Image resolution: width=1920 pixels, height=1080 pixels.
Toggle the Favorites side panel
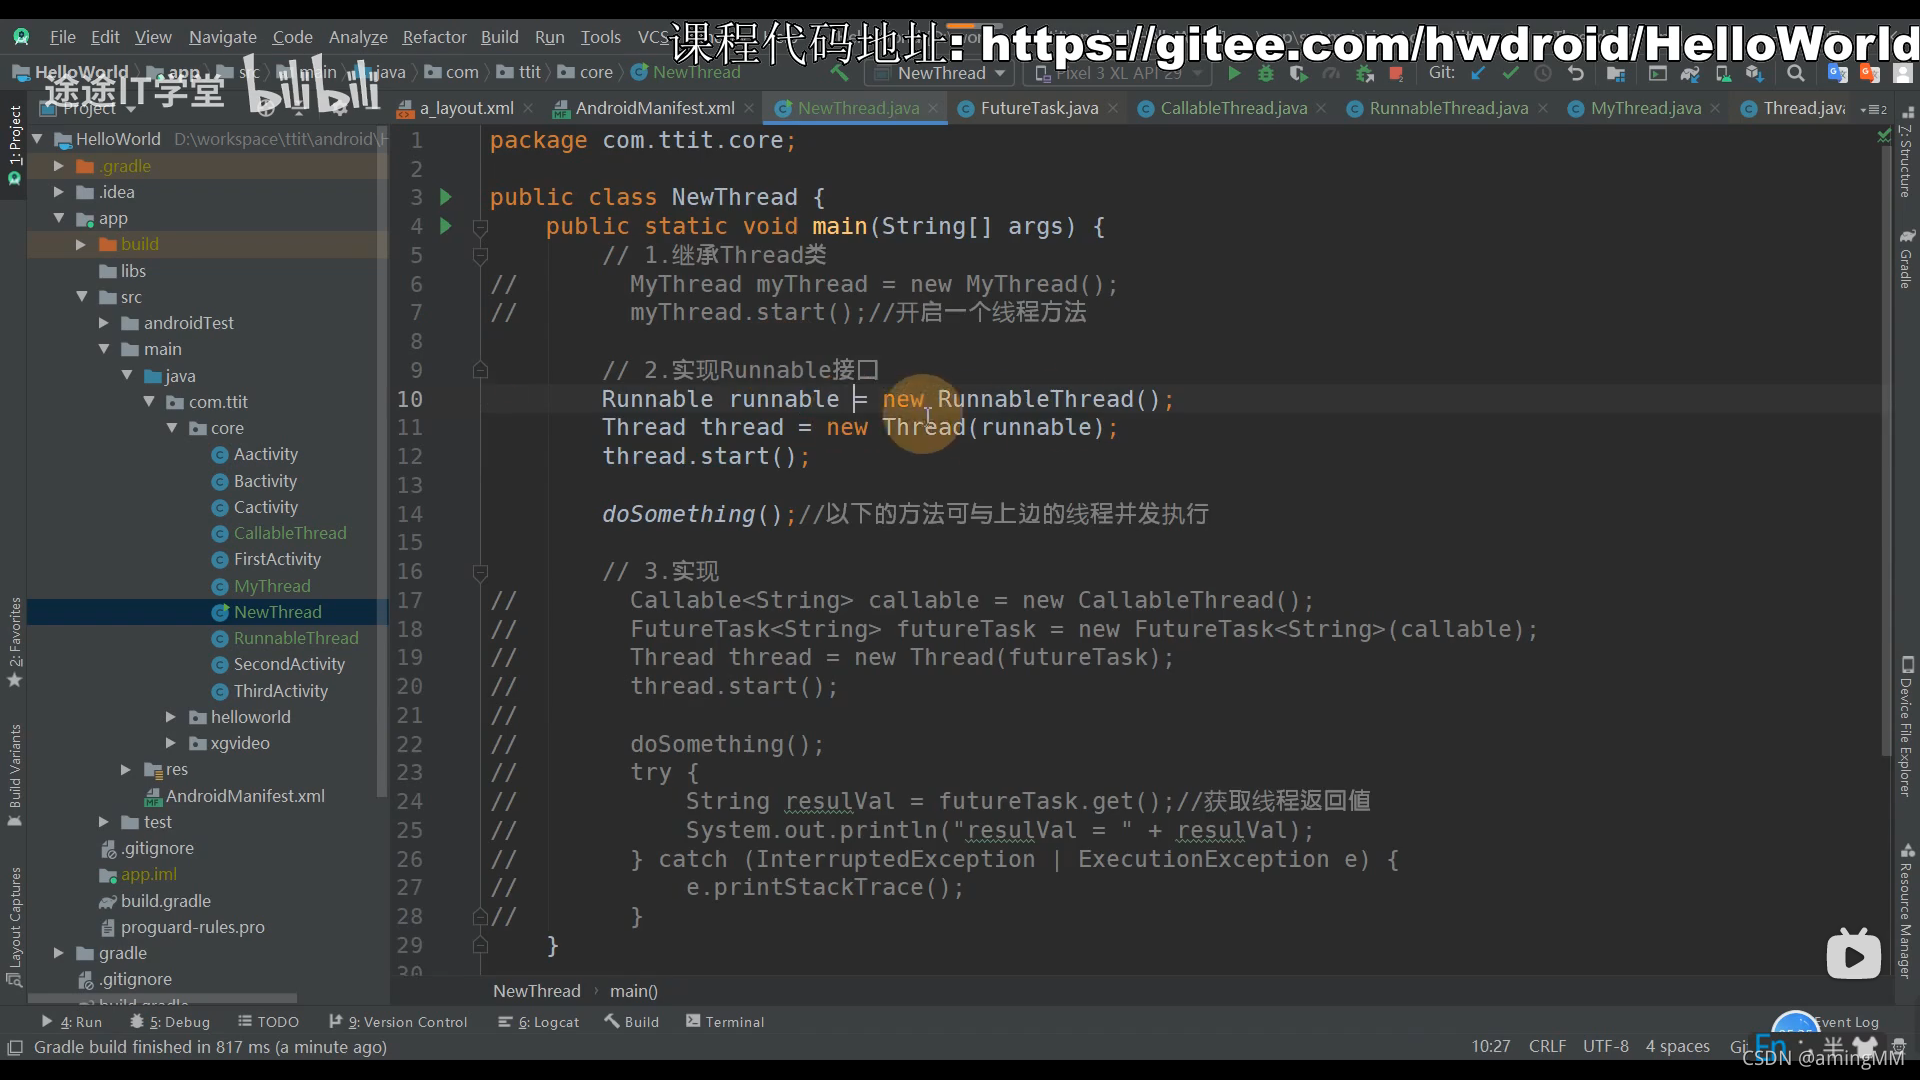click(14, 642)
